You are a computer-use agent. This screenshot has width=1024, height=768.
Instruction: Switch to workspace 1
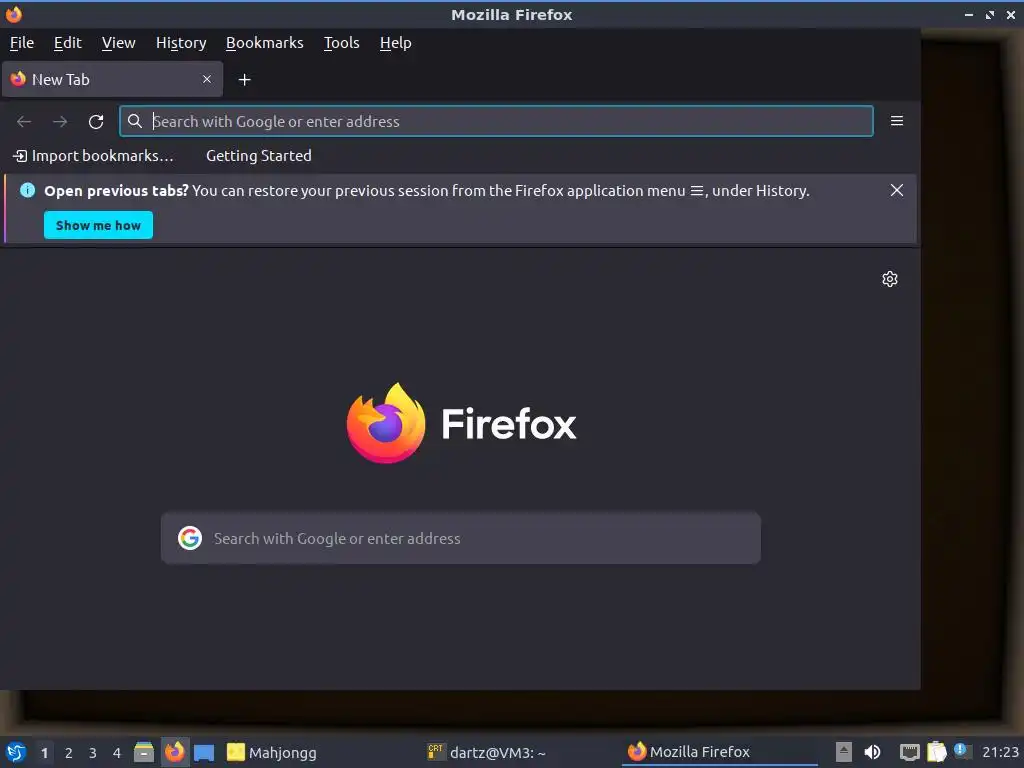(x=44, y=753)
